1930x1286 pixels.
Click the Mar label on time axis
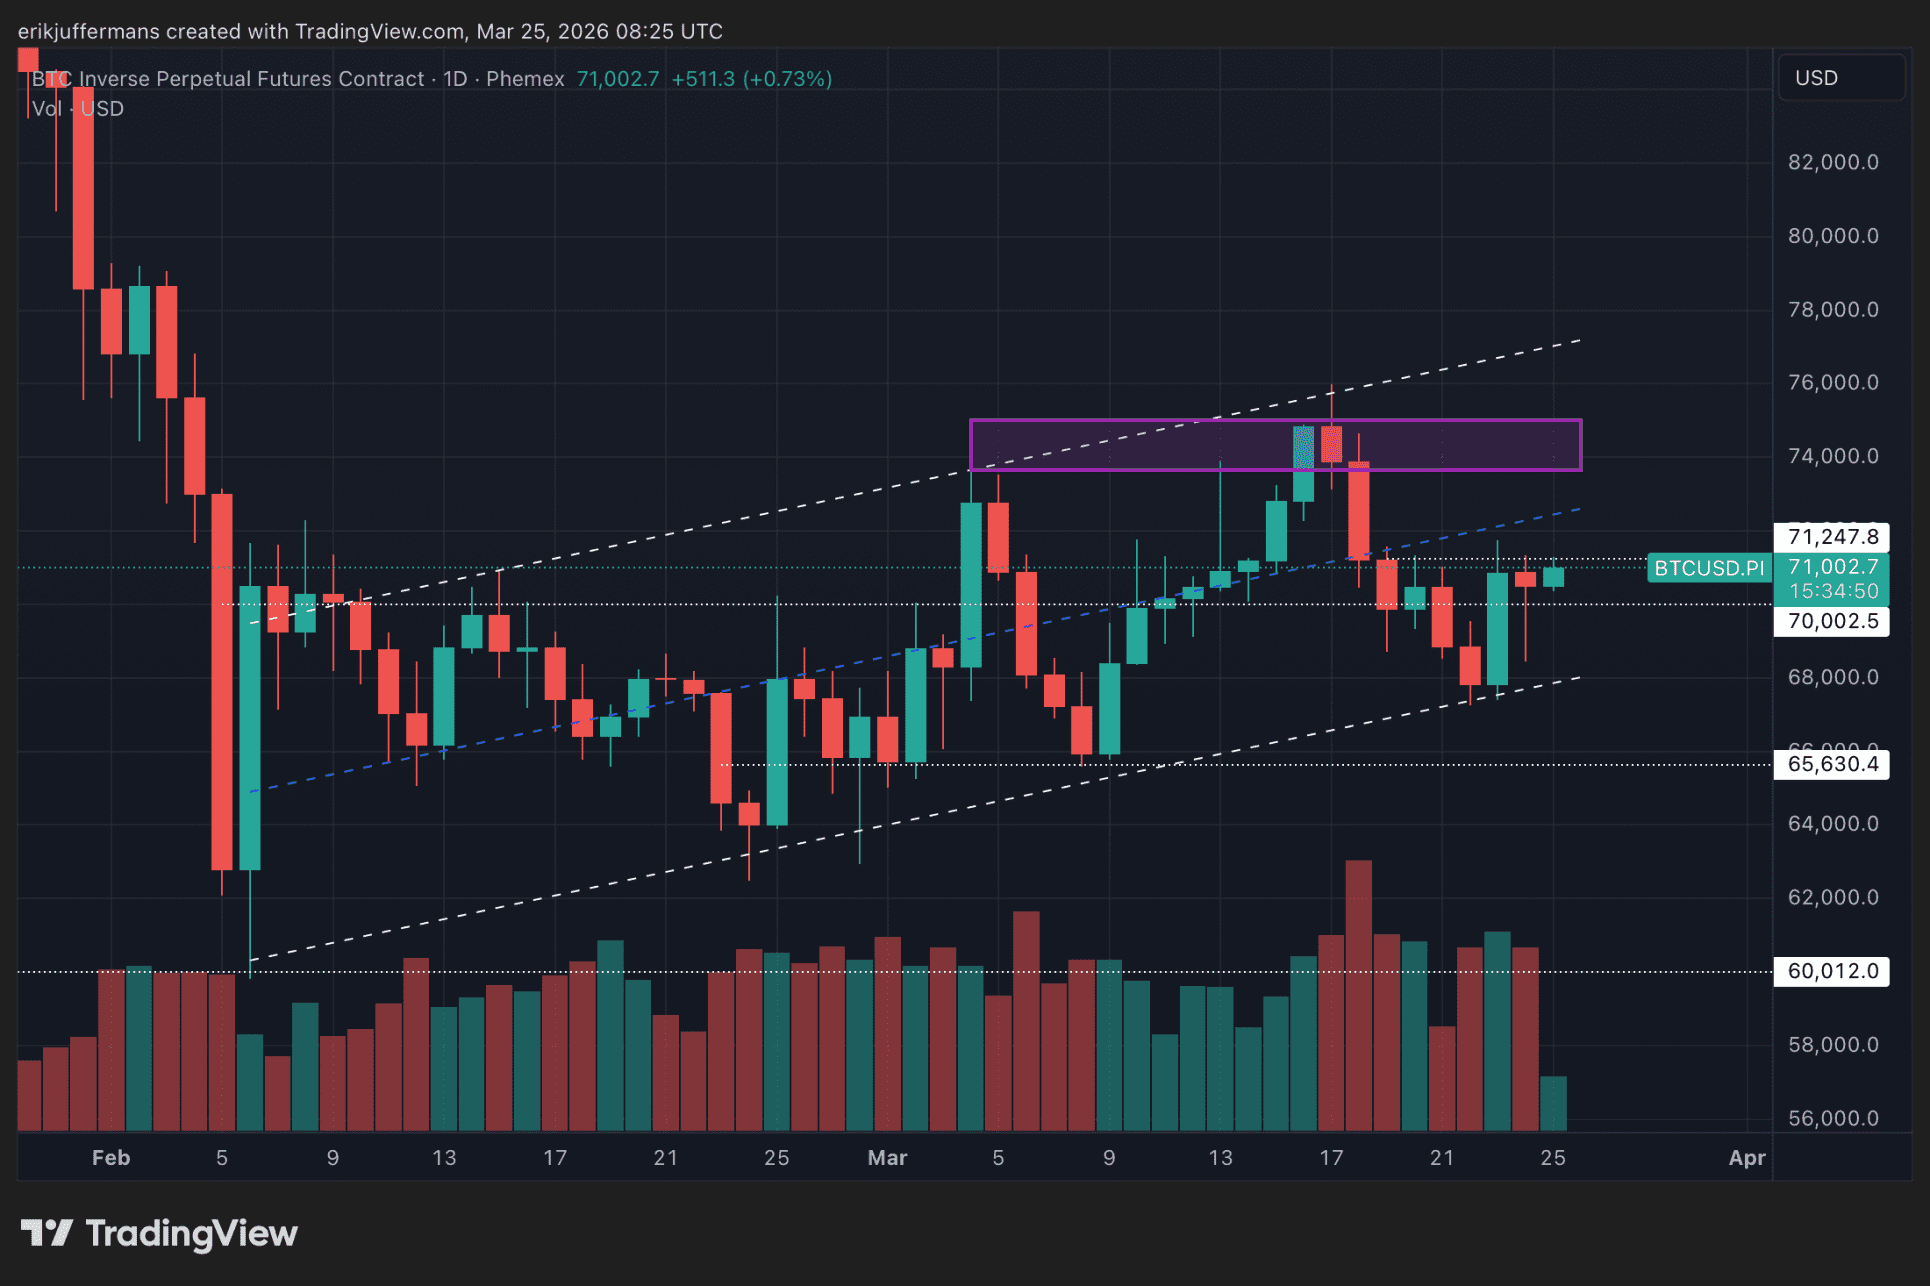point(887,1157)
